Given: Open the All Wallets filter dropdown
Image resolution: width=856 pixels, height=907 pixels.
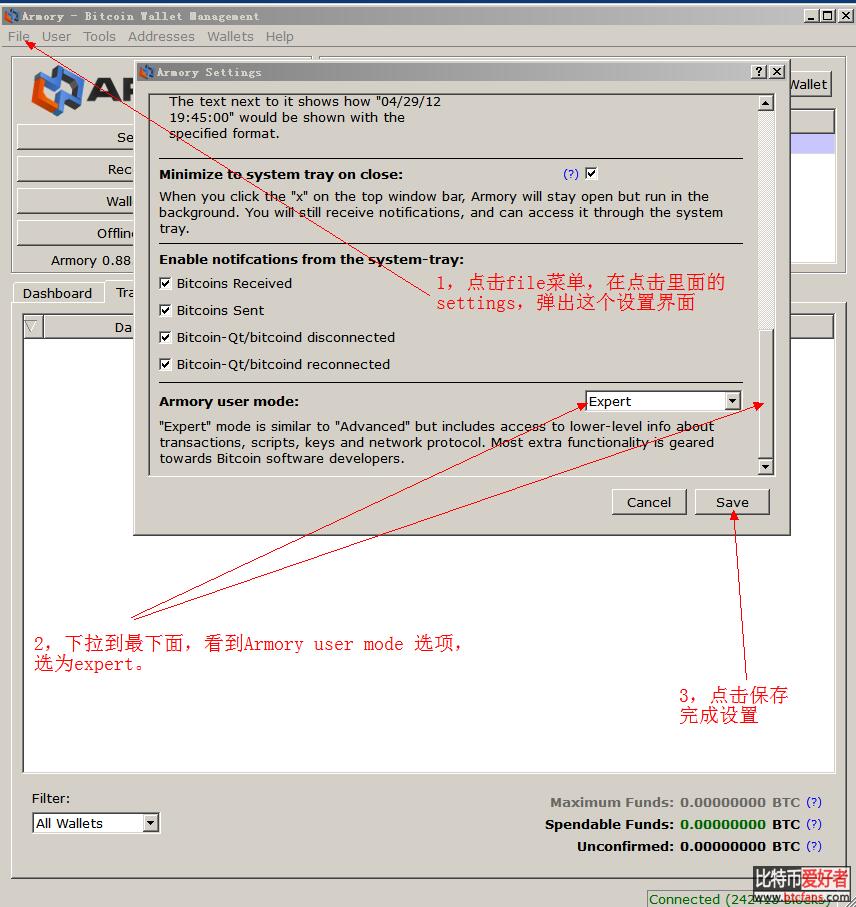Looking at the screenshot, I should pos(96,823).
